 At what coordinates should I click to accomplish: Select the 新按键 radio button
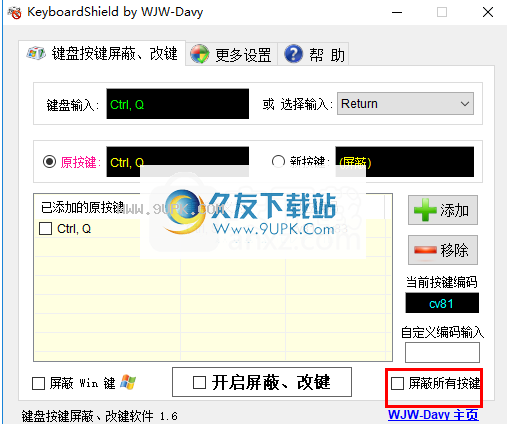(278, 161)
